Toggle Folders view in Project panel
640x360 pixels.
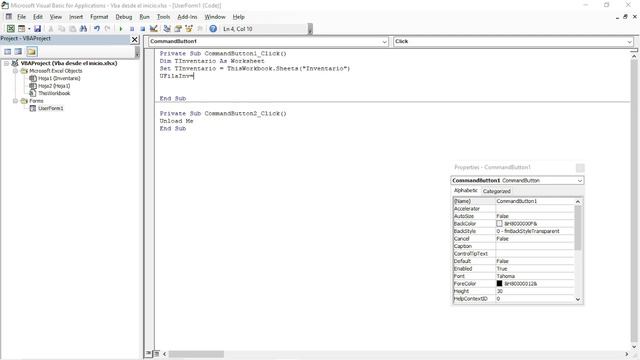click(32, 51)
